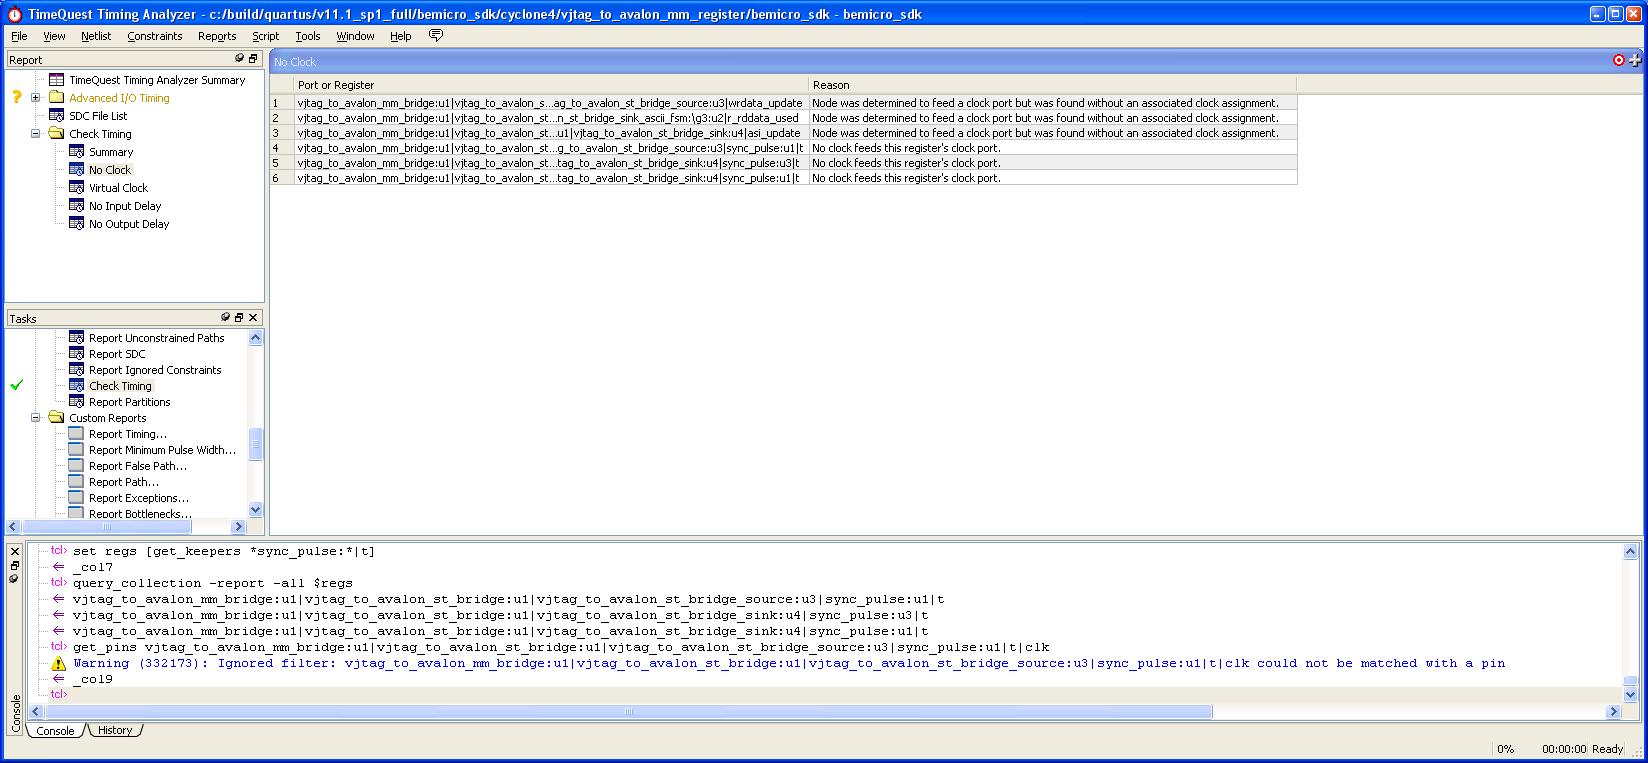Collapse the Custom Reports task folder

point(36,418)
